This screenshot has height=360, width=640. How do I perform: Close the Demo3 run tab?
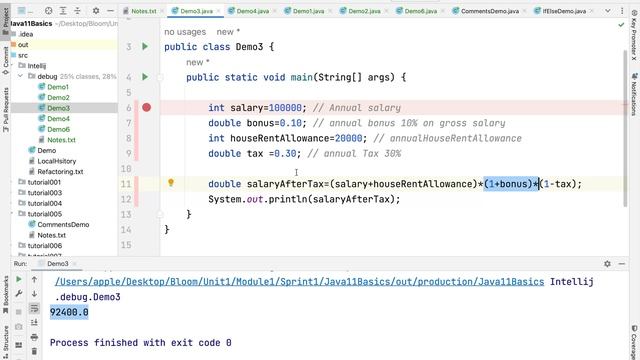pos(74,264)
